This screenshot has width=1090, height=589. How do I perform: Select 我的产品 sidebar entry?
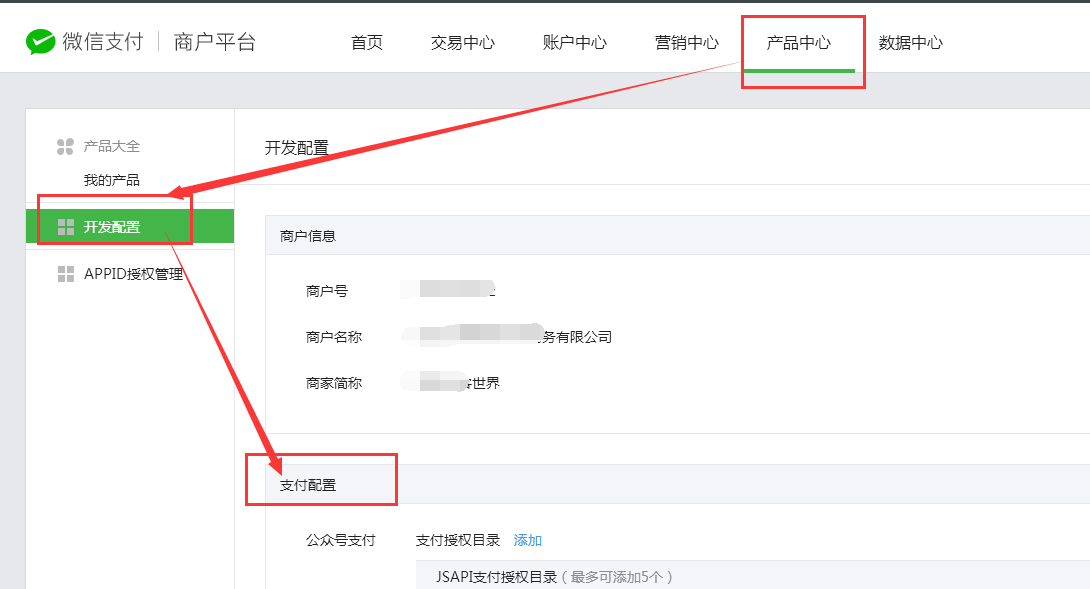tap(112, 180)
